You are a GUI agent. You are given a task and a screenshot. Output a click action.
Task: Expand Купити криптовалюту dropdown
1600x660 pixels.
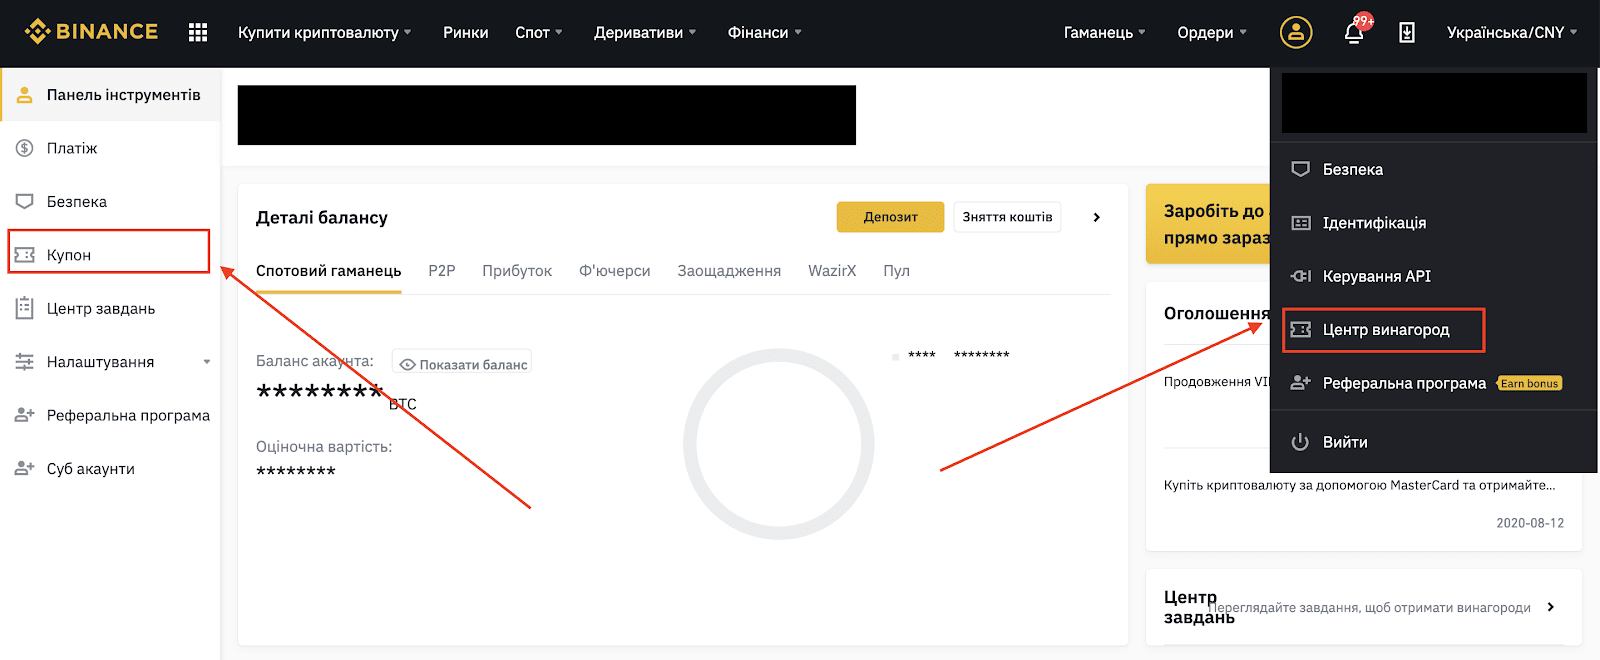[x=325, y=32]
